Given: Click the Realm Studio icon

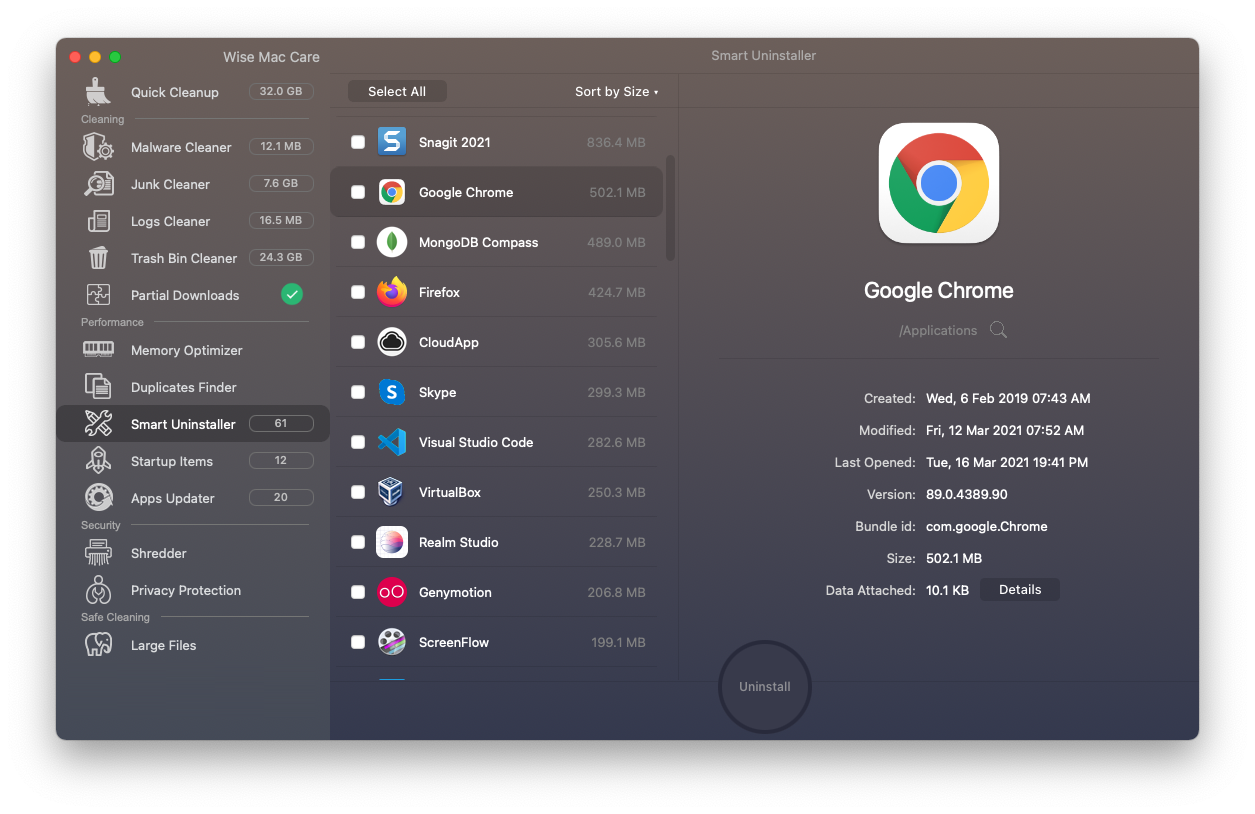Looking at the screenshot, I should pyautogui.click(x=392, y=542).
